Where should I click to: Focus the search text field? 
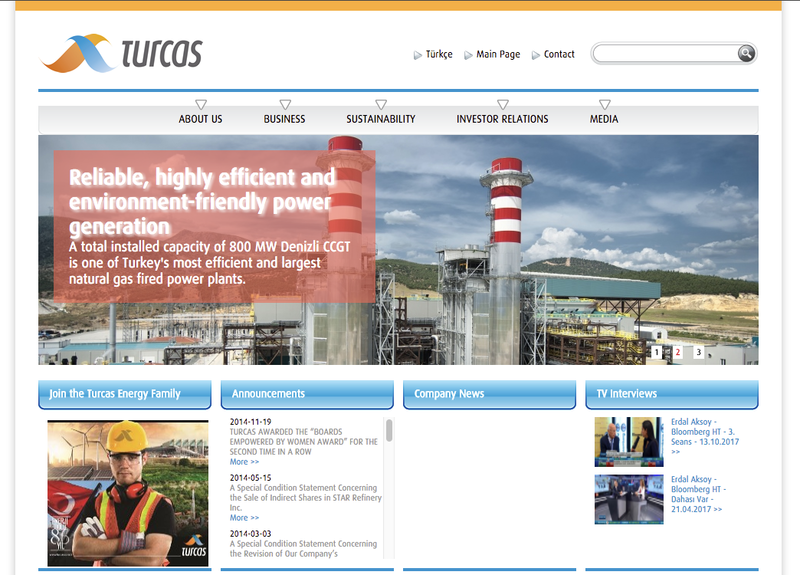(x=664, y=54)
